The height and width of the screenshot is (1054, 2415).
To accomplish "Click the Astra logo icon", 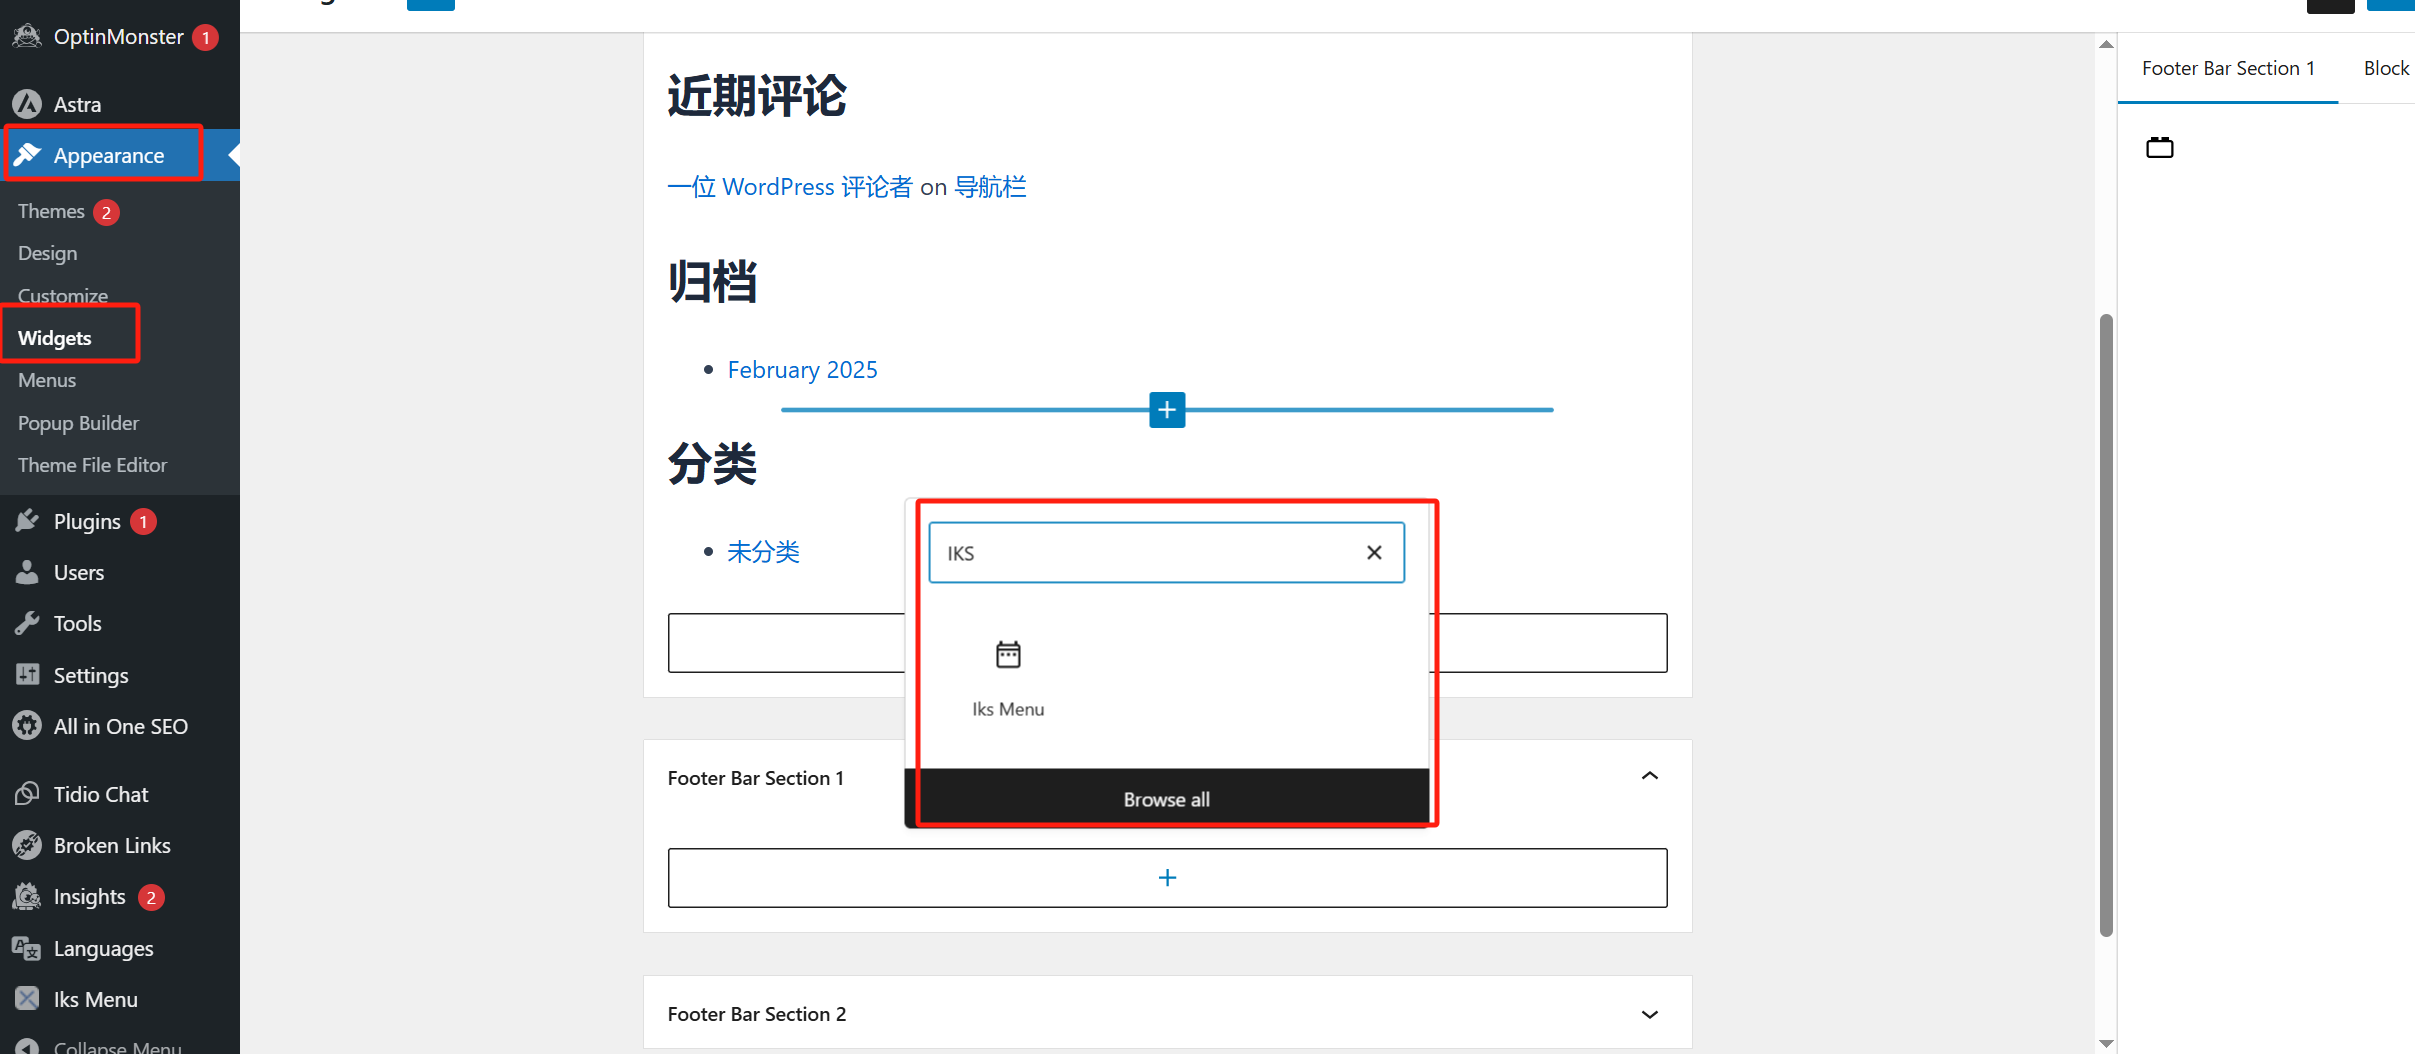I will click(x=27, y=104).
